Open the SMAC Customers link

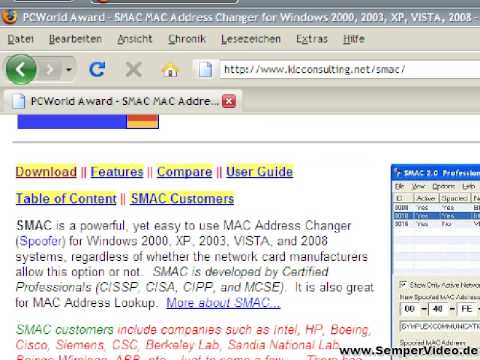pyautogui.click(x=182, y=199)
